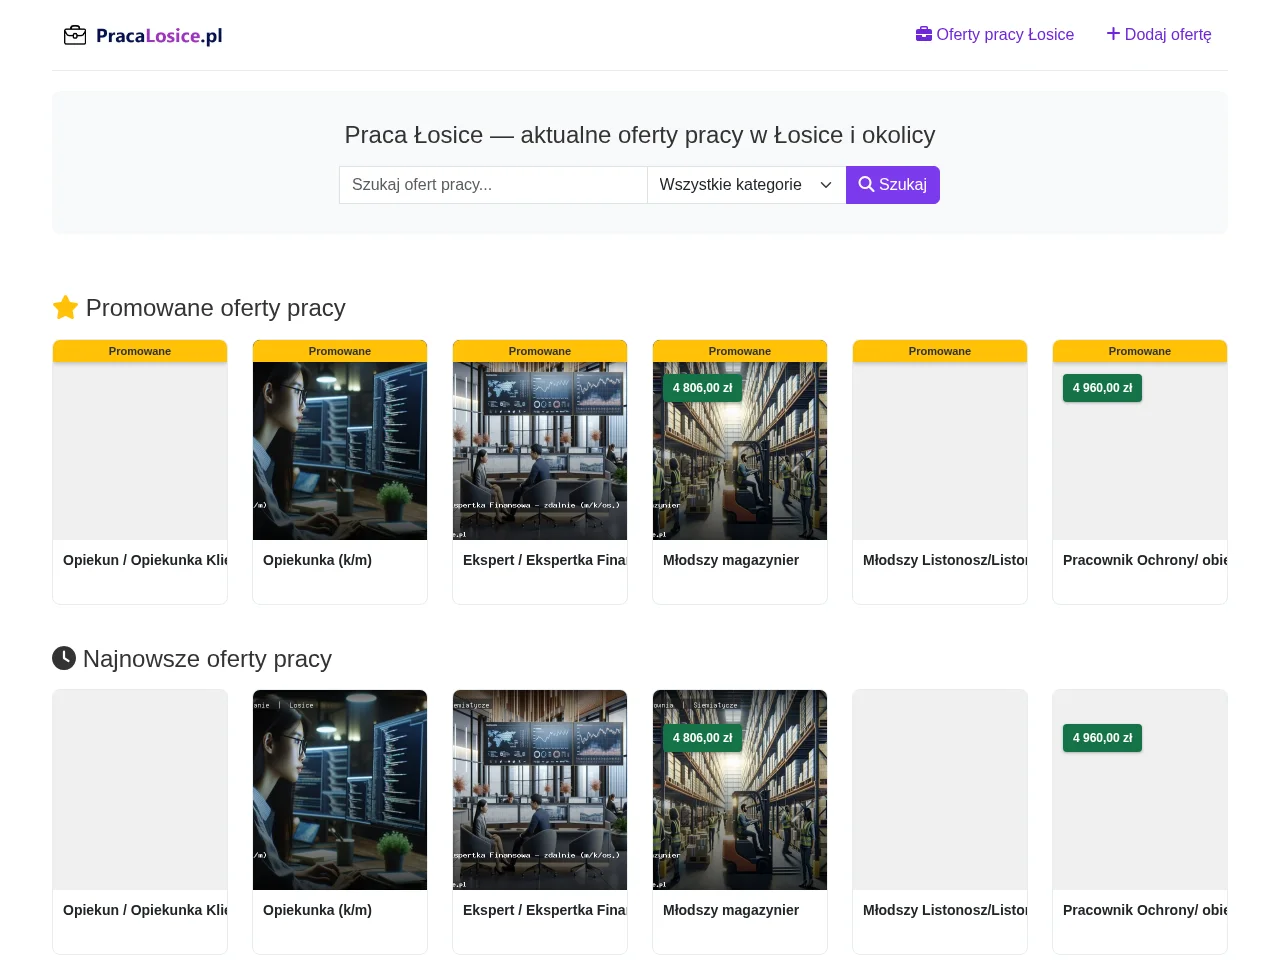Click the Praca Łosice aktualne oferty heading

click(640, 135)
